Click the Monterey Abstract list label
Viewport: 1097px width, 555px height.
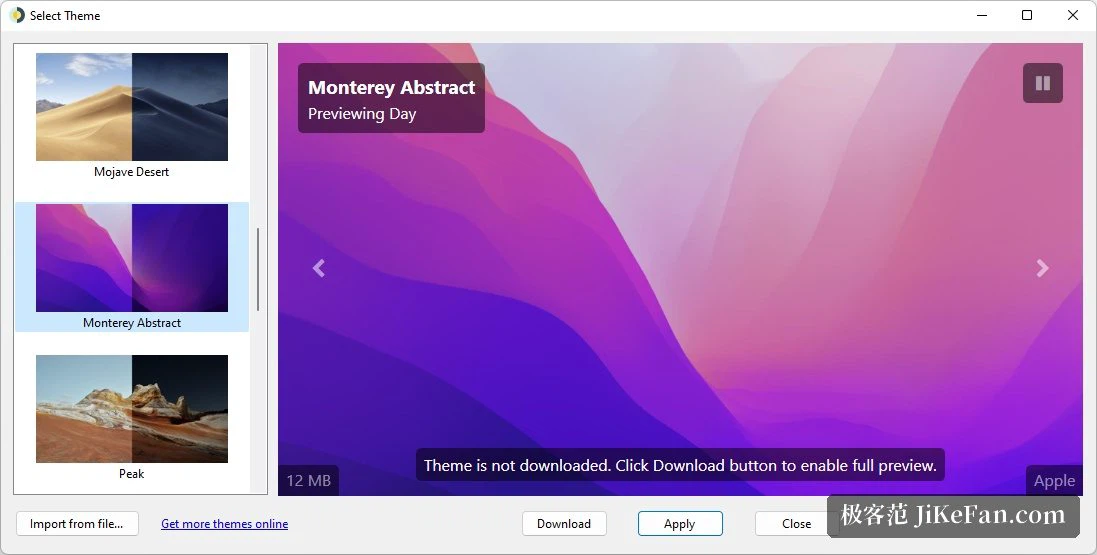[132, 323]
